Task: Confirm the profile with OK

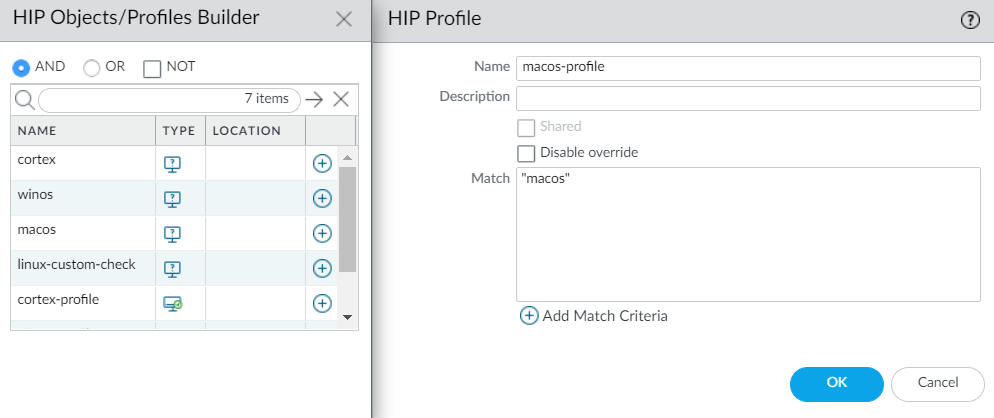Action: (836, 383)
